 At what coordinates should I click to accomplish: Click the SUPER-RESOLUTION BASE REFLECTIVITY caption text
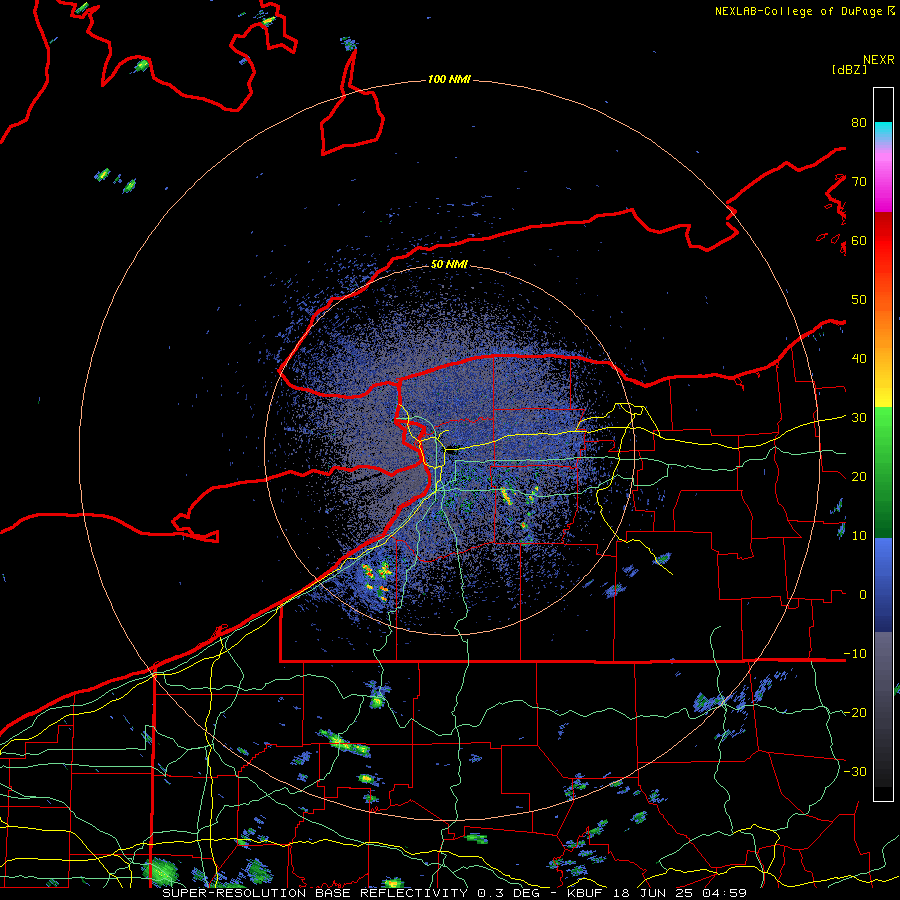[315, 893]
